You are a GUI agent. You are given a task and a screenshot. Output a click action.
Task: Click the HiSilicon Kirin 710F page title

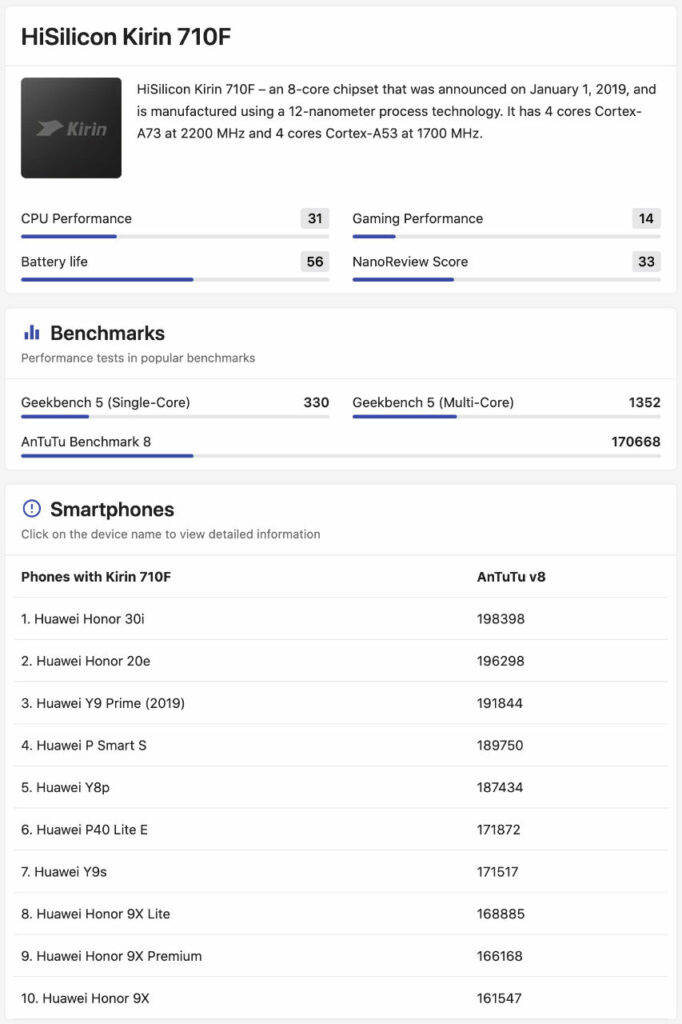[126, 37]
